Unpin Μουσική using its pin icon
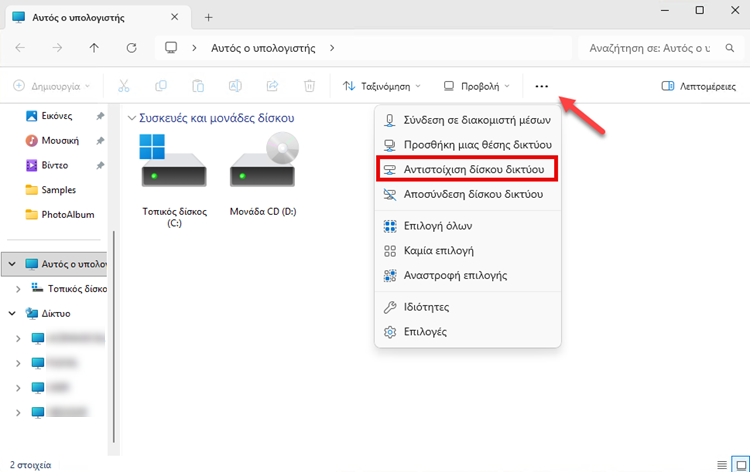 100,141
